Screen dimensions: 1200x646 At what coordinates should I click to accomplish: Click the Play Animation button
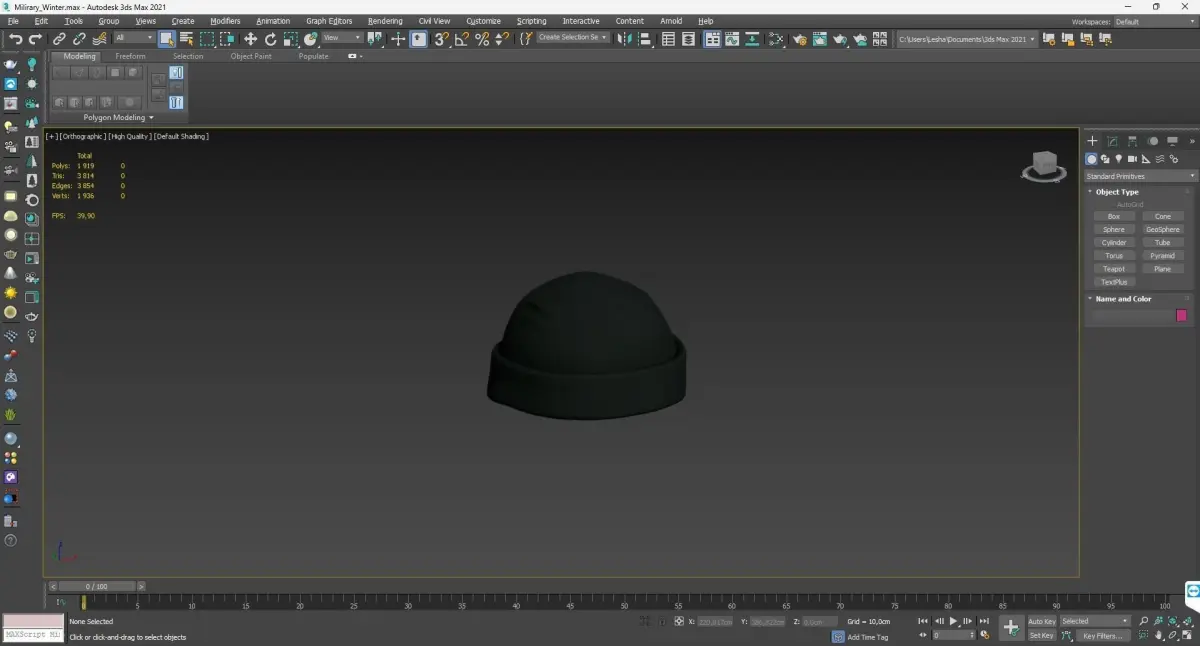953,621
